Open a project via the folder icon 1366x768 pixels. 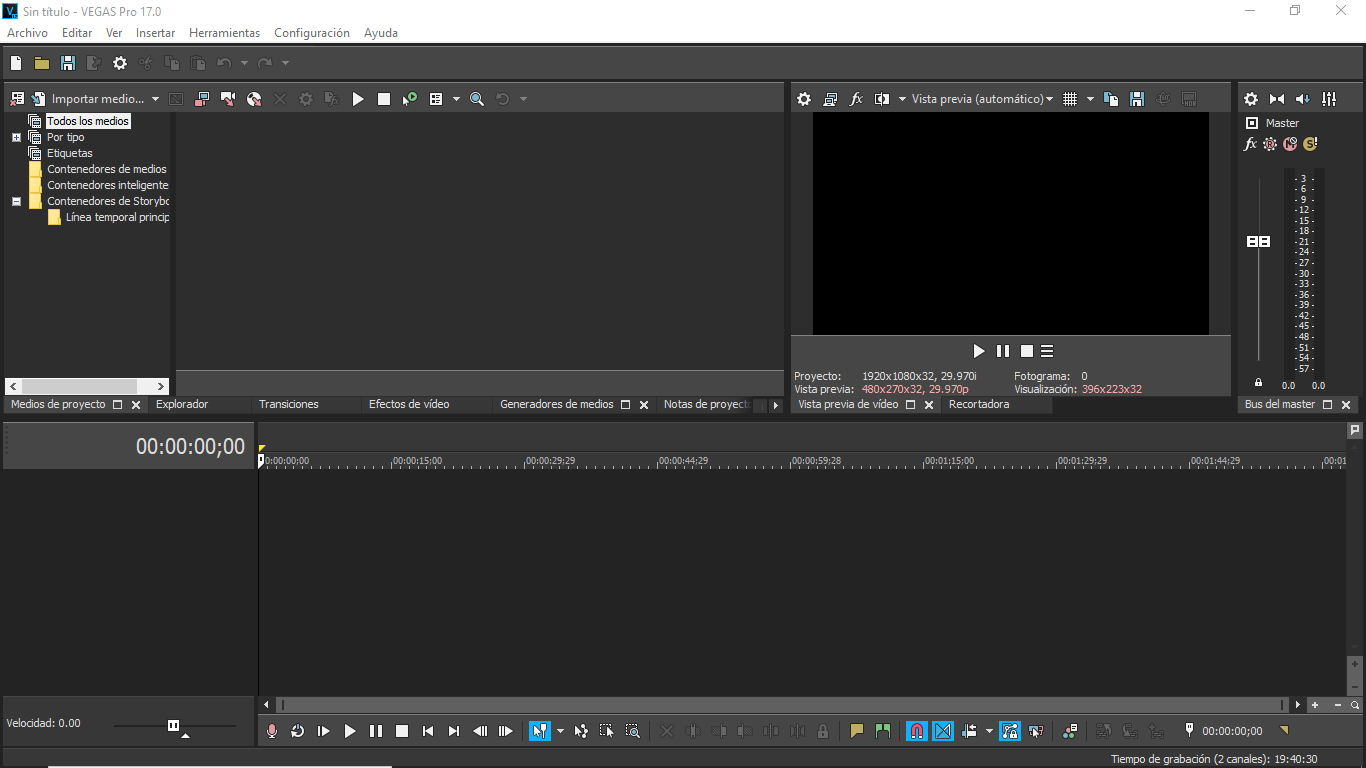[x=42, y=63]
